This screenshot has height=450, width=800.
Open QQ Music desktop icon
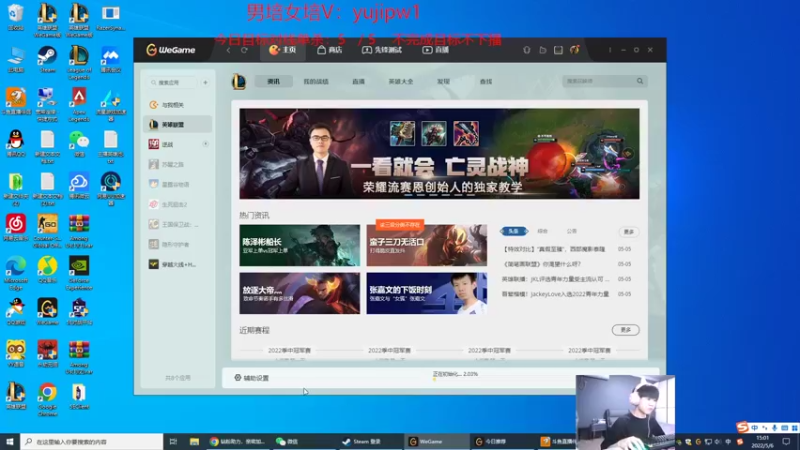click(47, 270)
